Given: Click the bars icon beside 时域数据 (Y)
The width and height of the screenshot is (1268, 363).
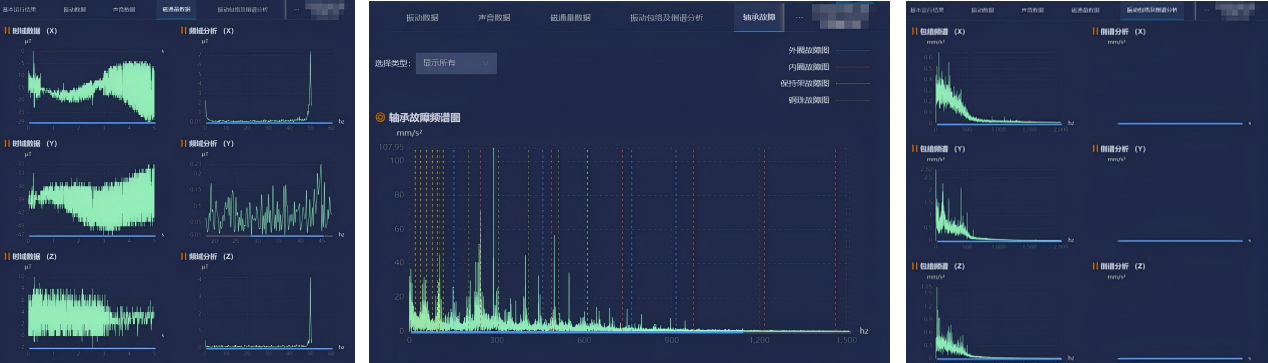Looking at the screenshot, I should point(7,143).
